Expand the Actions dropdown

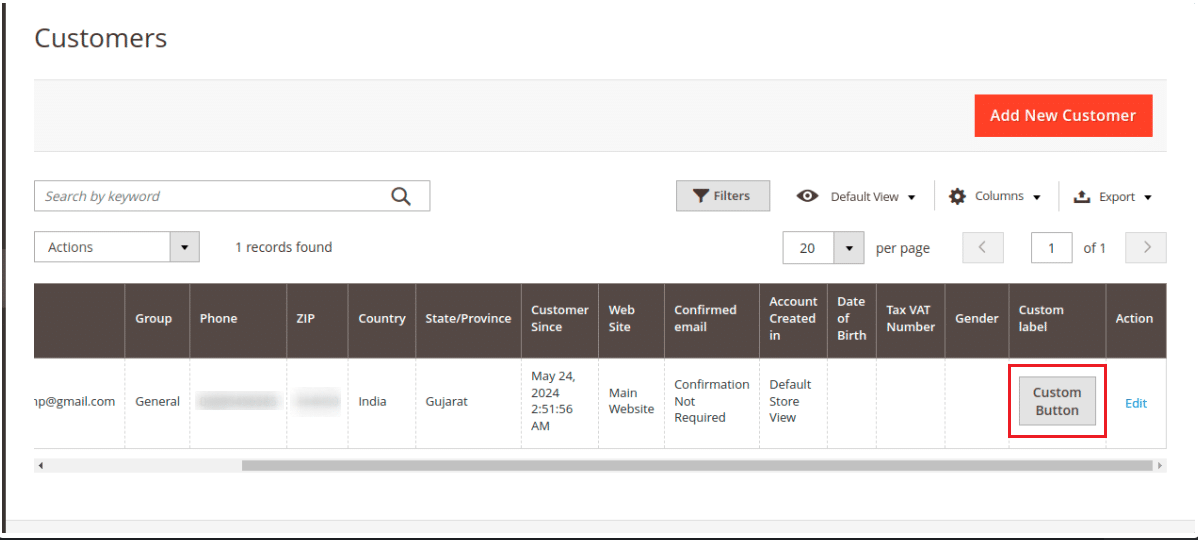pyautogui.click(x=184, y=247)
